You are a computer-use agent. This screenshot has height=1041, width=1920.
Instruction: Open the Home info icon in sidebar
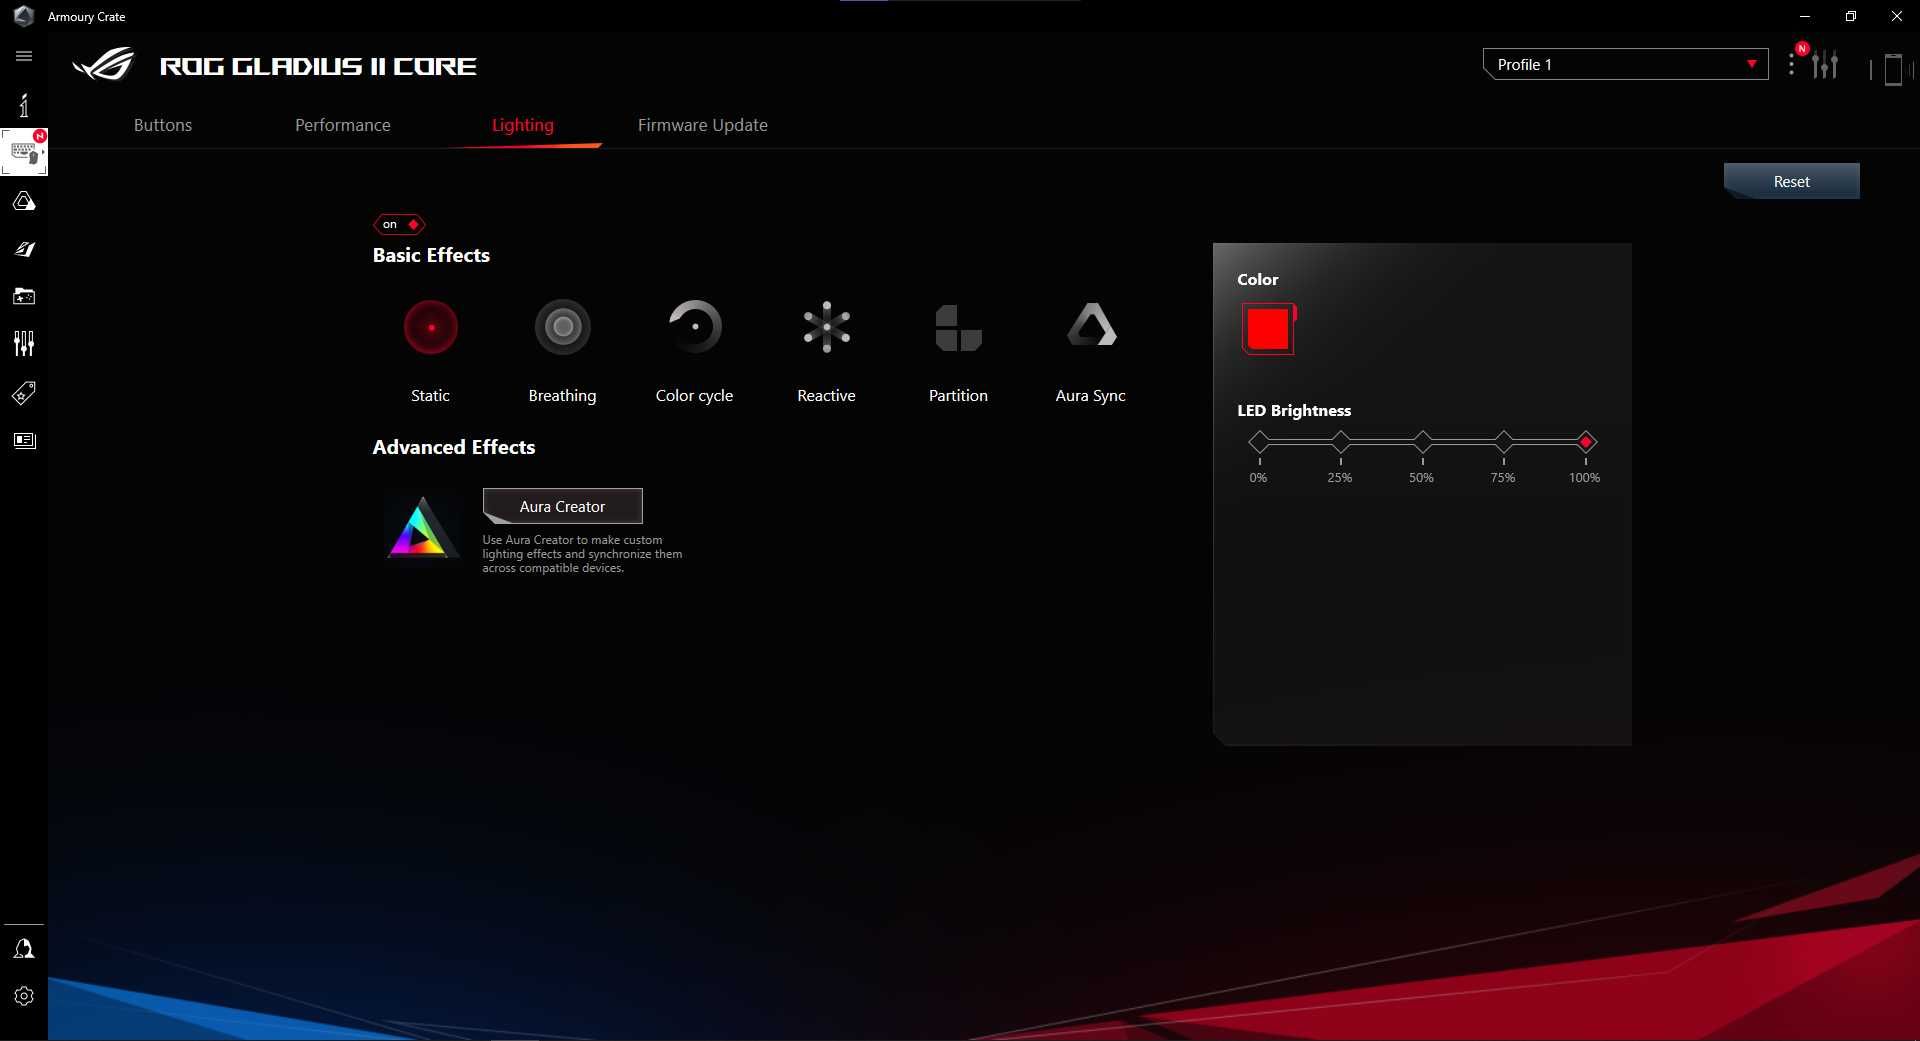(24, 105)
